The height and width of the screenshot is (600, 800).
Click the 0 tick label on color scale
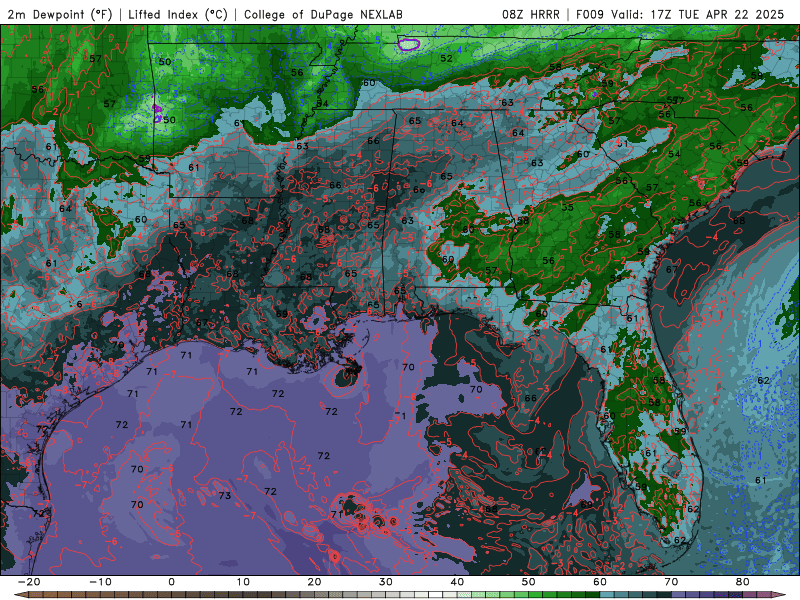tap(171, 582)
